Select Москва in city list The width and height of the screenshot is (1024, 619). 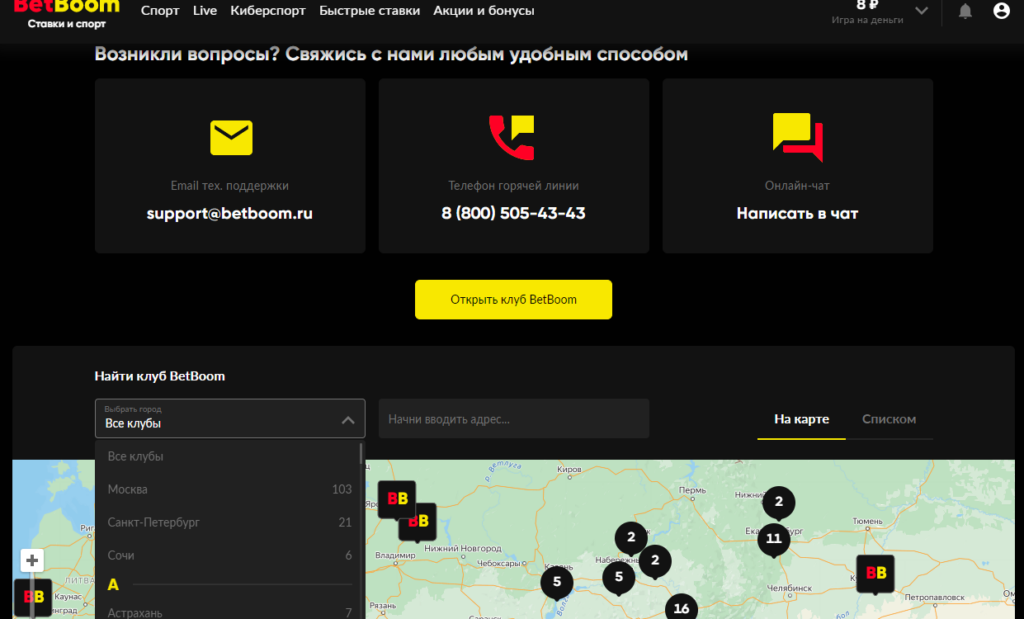(228, 489)
